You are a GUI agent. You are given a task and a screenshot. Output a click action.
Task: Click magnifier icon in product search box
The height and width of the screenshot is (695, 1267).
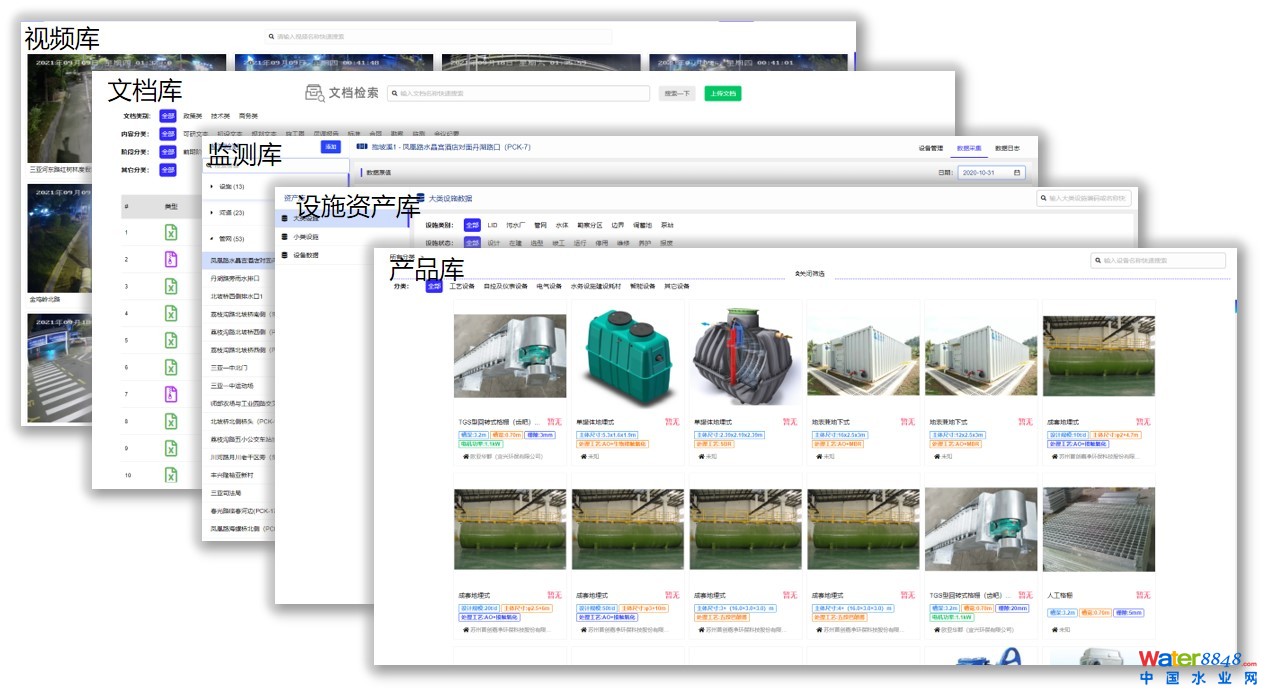click(1097, 260)
